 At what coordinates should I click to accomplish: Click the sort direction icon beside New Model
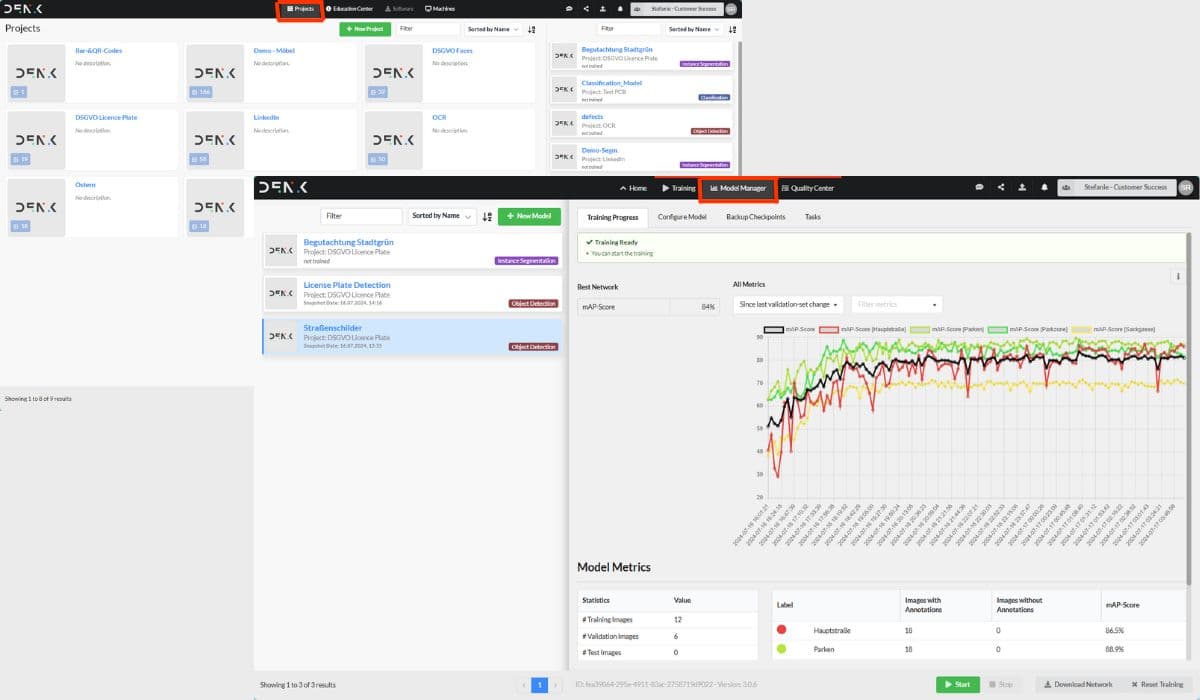(487, 216)
